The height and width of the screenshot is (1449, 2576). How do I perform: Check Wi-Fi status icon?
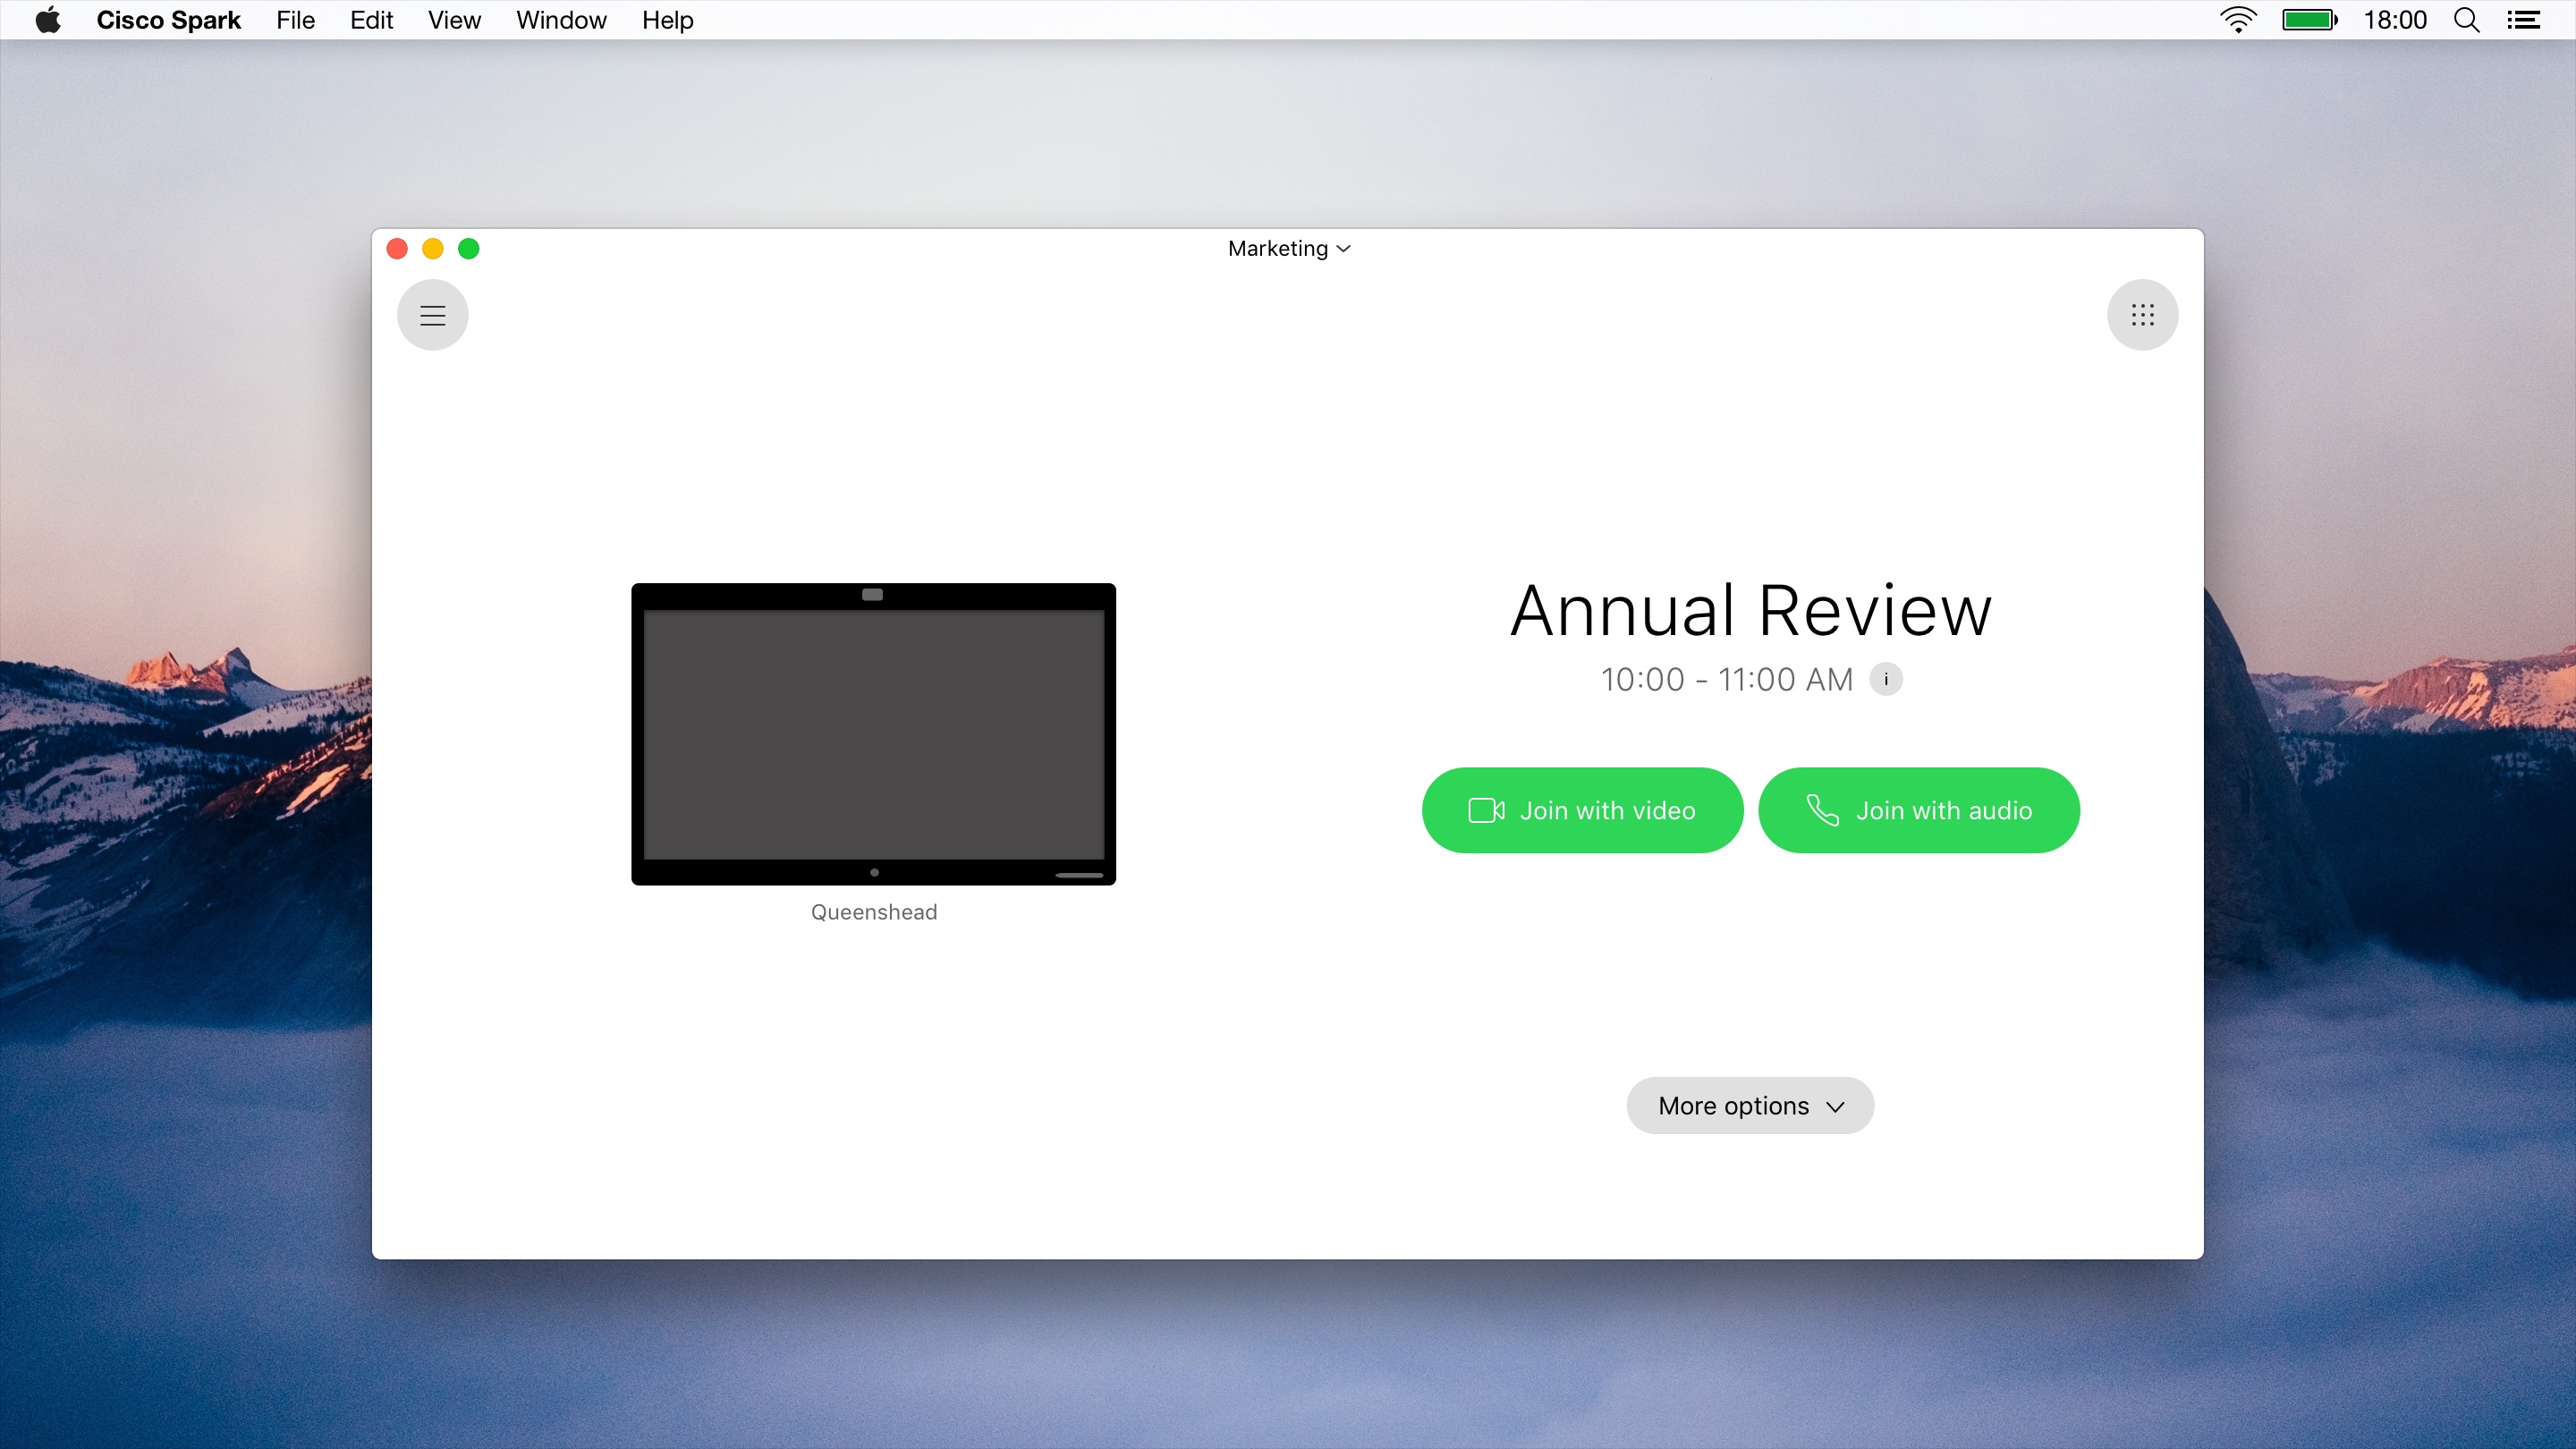click(x=2238, y=20)
